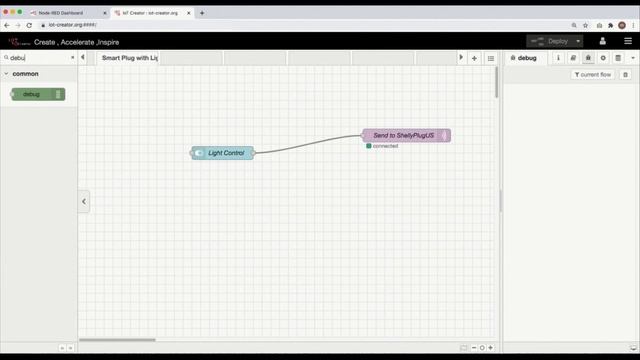Go back in browser
Viewport: 640px width, 360px height.
(x=7, y=25)
